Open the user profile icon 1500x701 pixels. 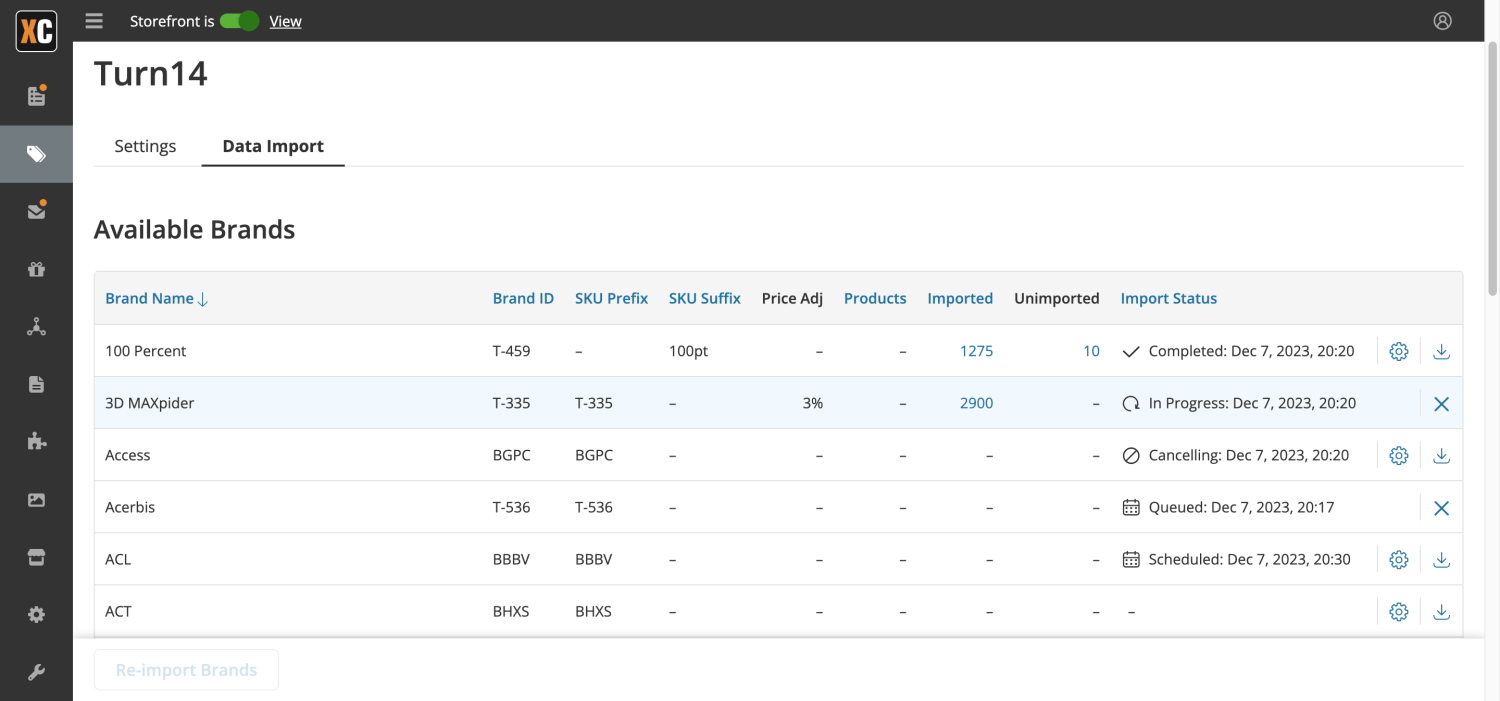[1442, 21]
